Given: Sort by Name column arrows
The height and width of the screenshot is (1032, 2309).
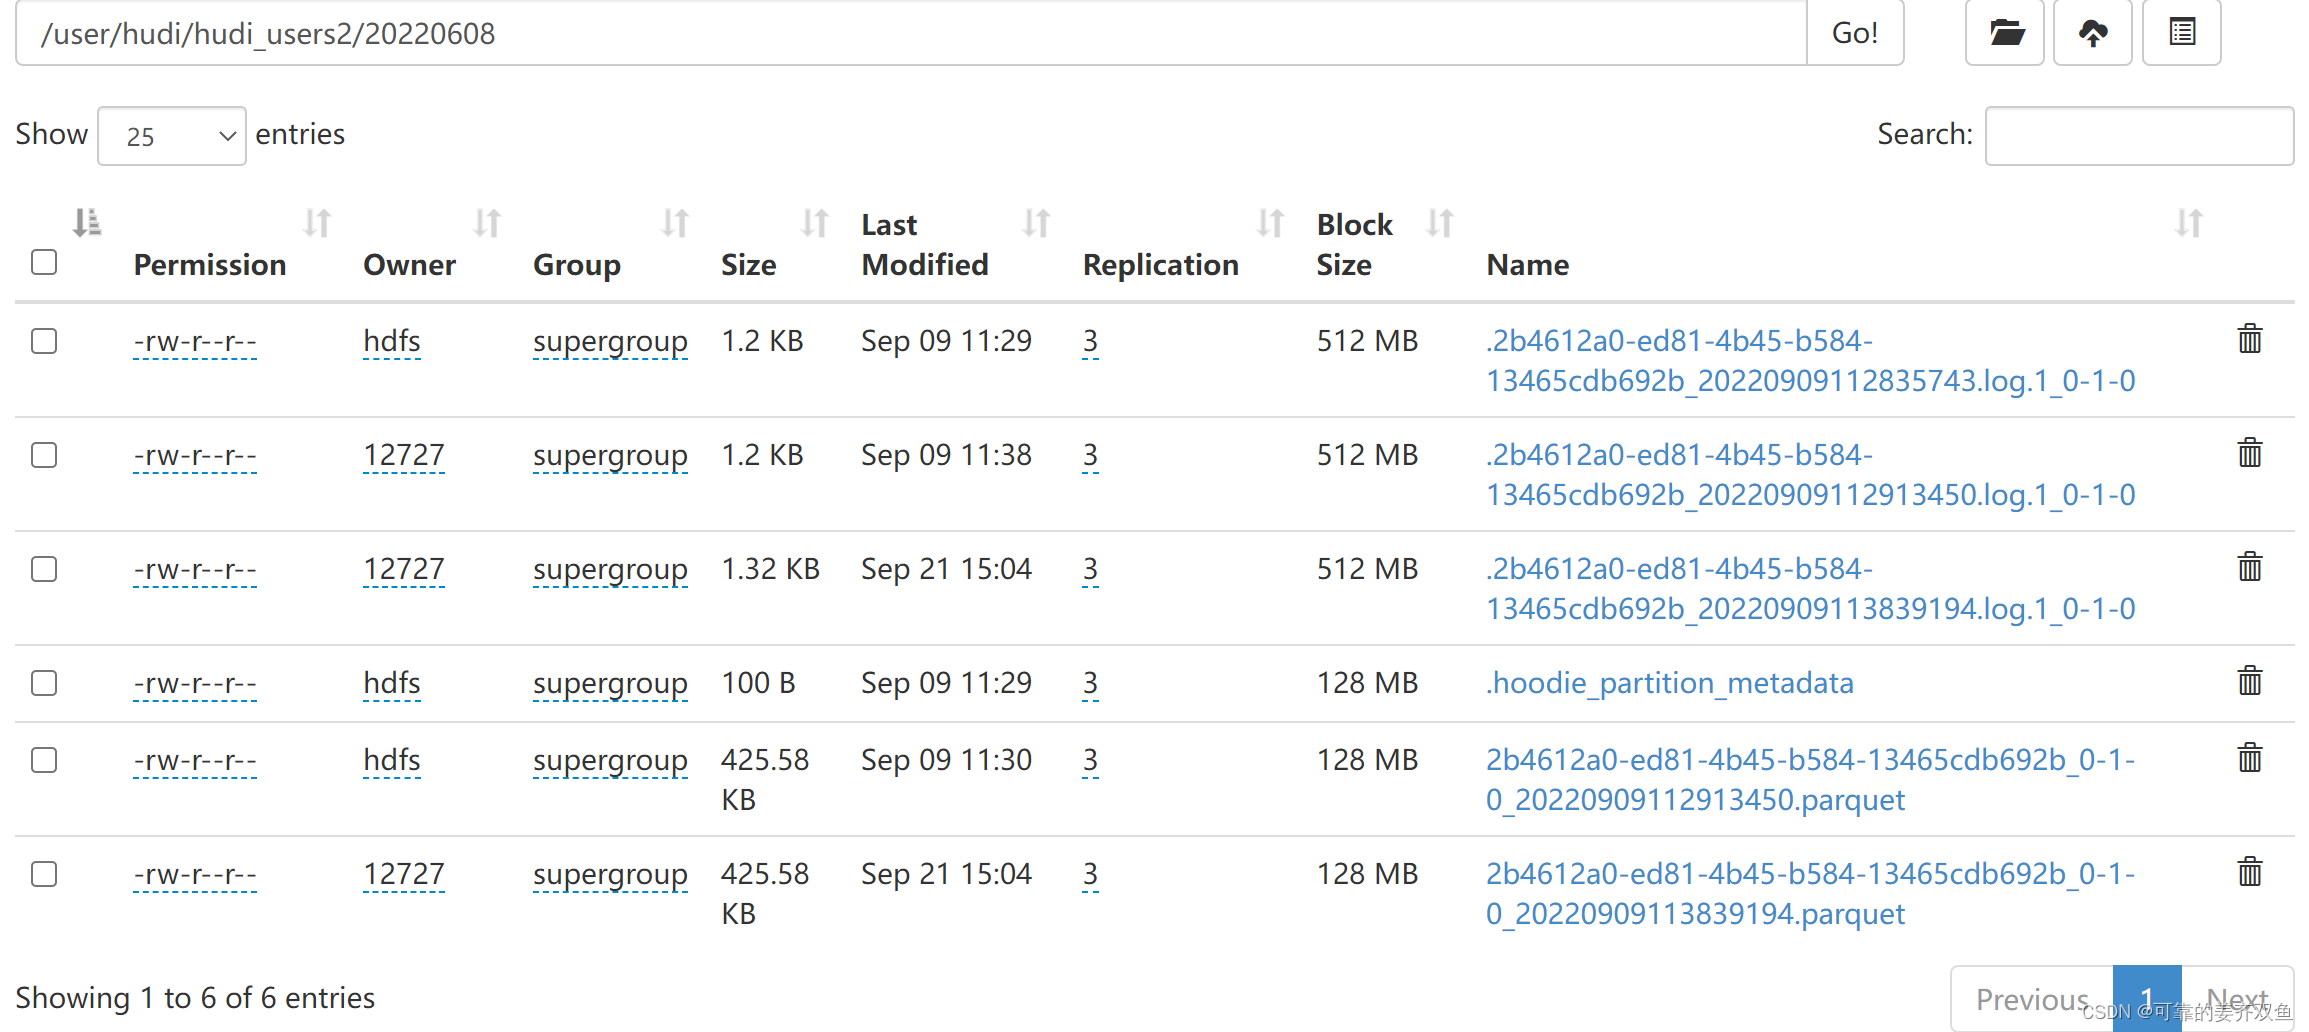Looking at the screenshot, I should coord(2188,222).
